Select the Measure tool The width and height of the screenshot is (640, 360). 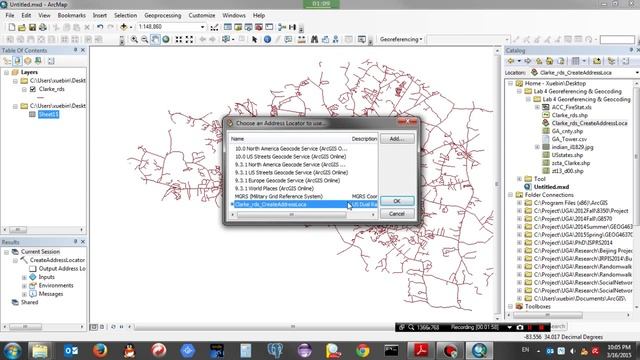pos(302,40)
